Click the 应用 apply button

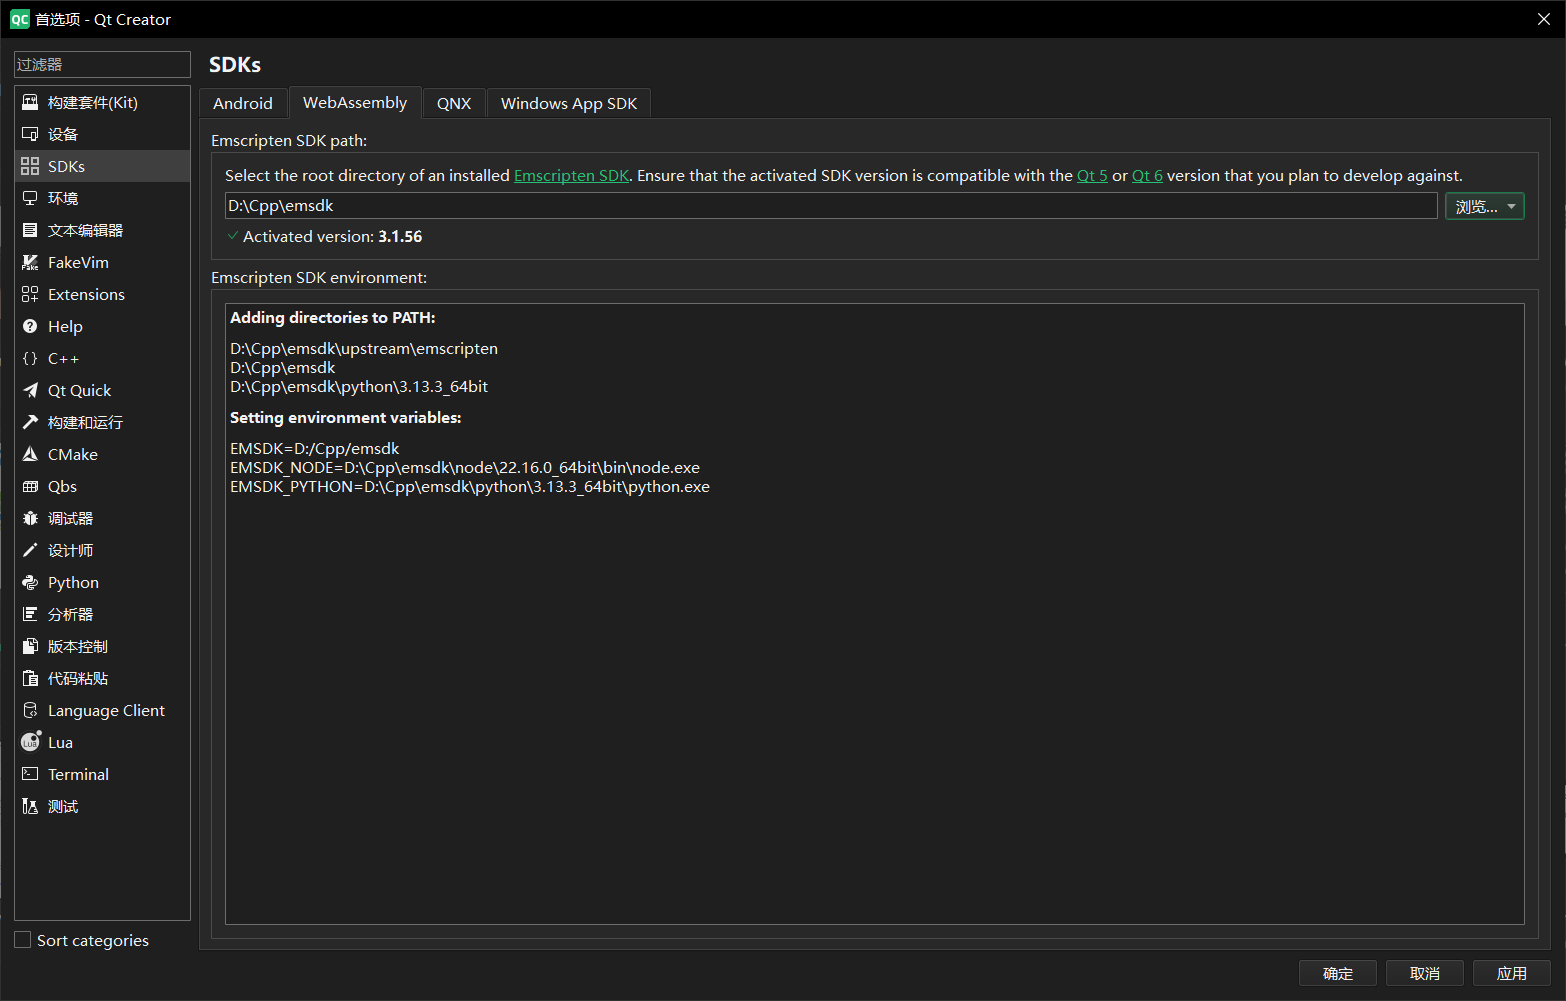(x=1512, y=973)
